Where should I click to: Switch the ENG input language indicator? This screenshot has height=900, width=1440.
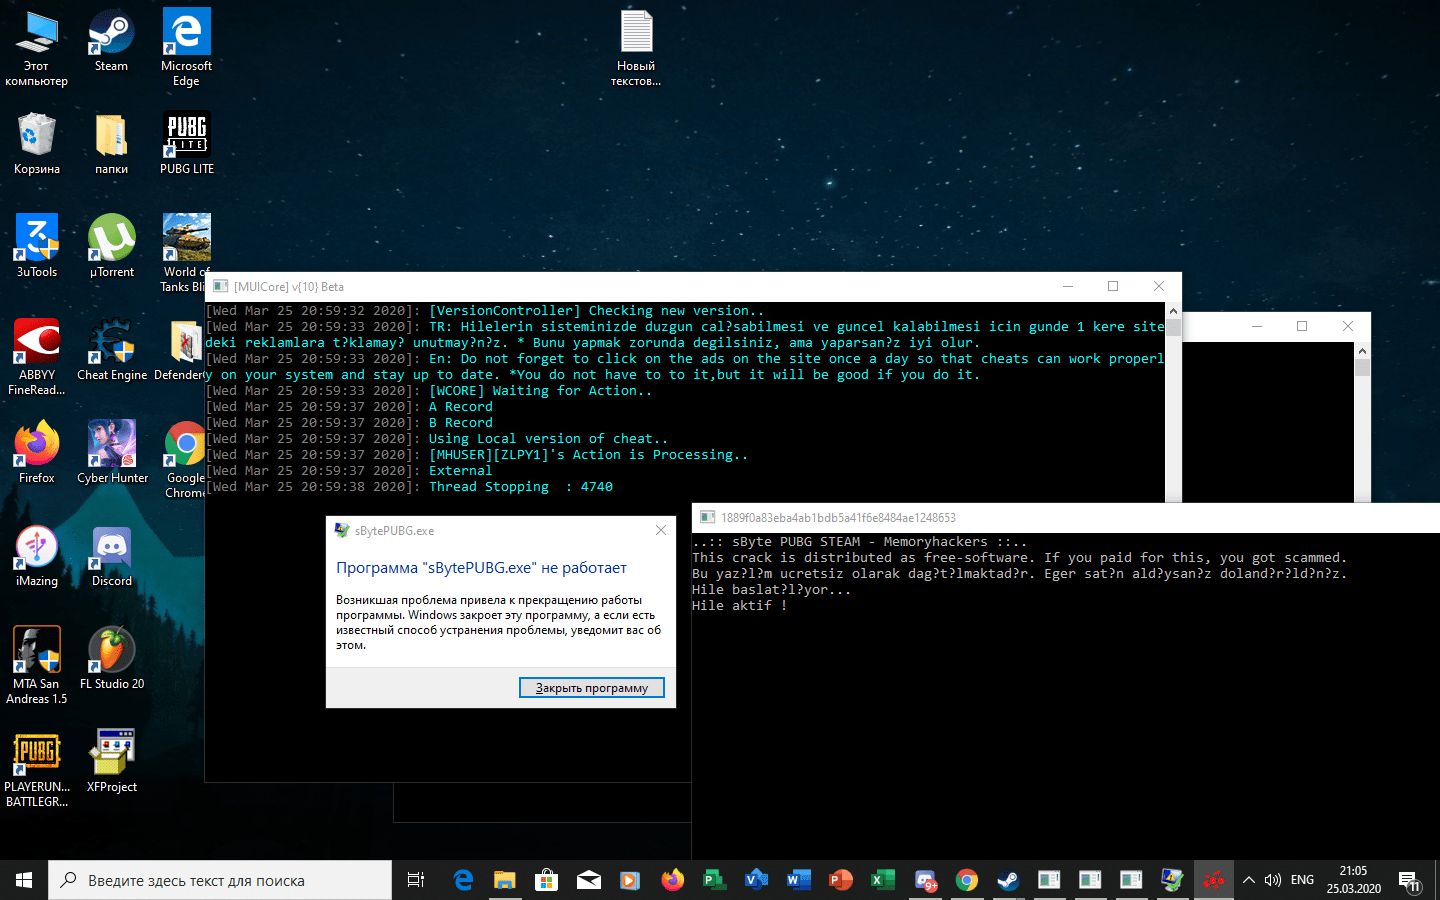coord(1302,880)
